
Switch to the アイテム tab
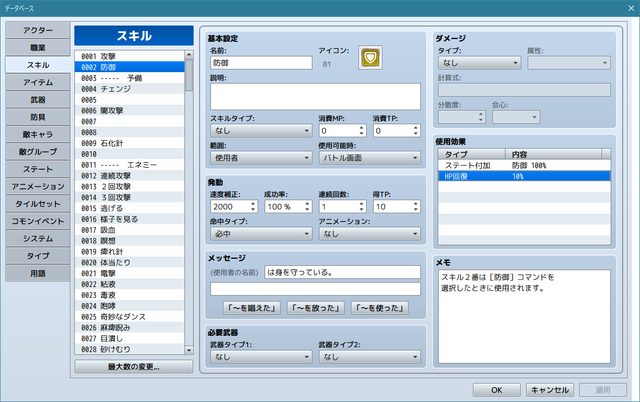point(38,82)
